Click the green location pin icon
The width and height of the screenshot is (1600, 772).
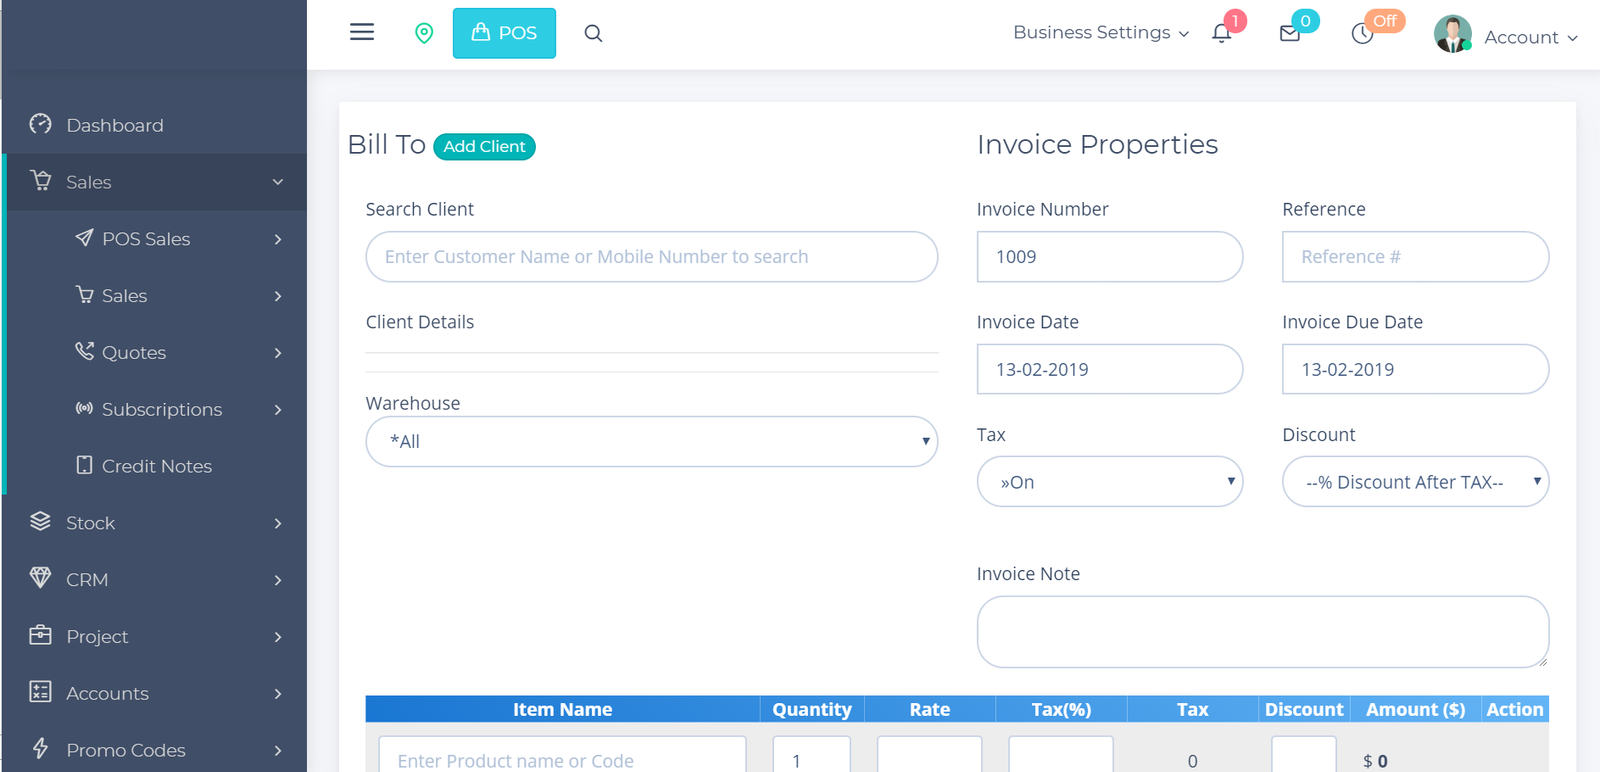coord(424,33)
